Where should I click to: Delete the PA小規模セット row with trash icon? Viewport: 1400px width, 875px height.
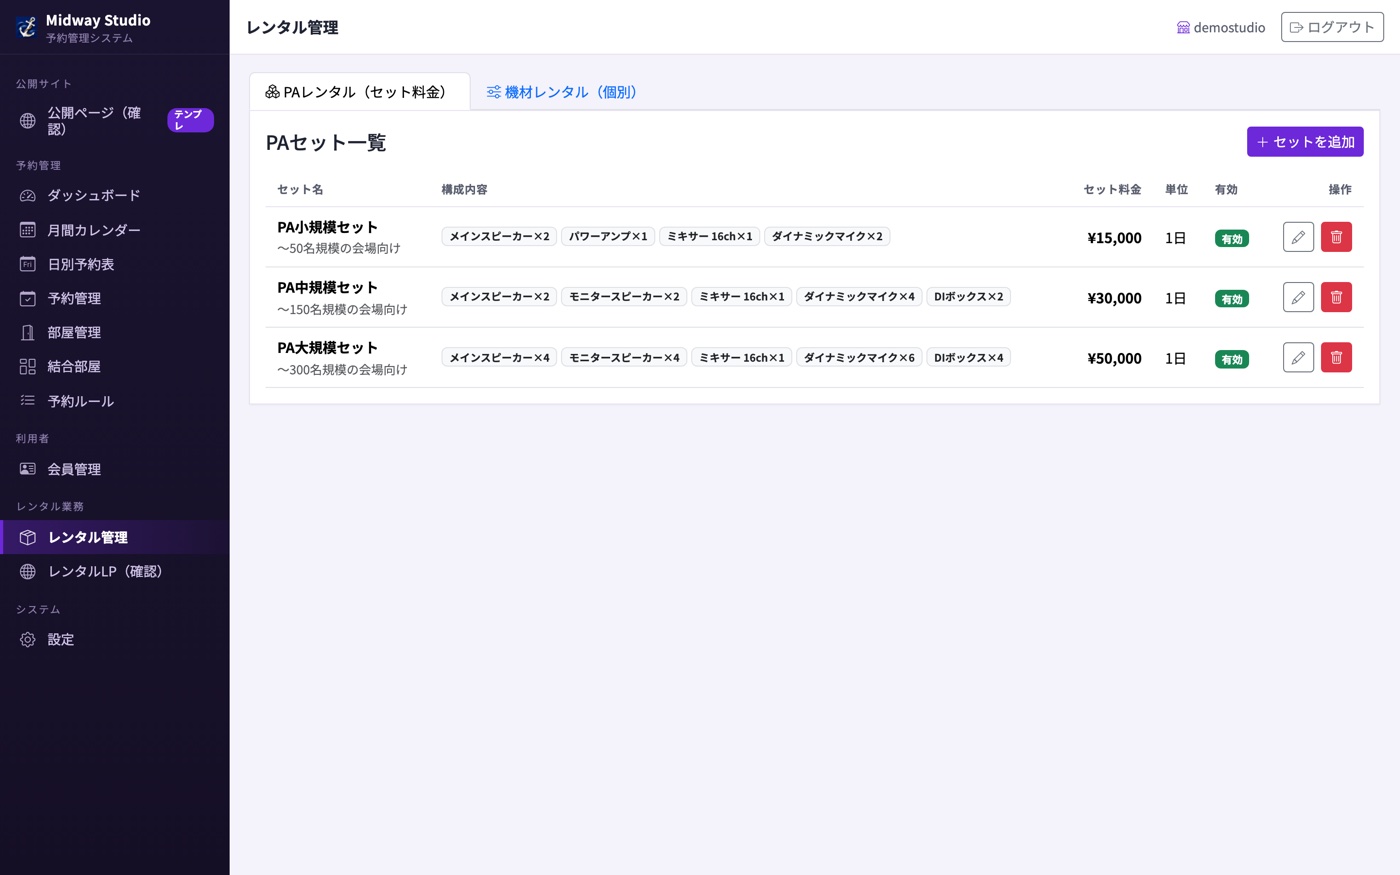(x=1336, y=237)
